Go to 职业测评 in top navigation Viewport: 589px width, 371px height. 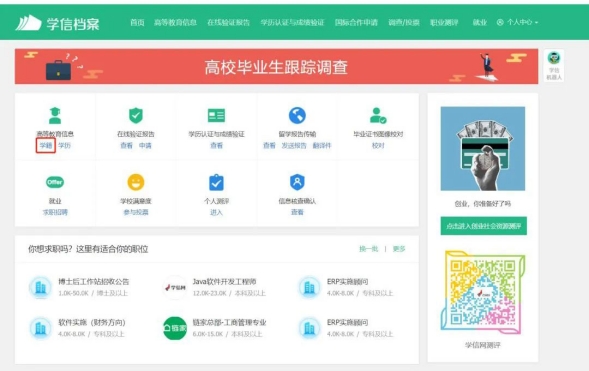tap(444, 23)
